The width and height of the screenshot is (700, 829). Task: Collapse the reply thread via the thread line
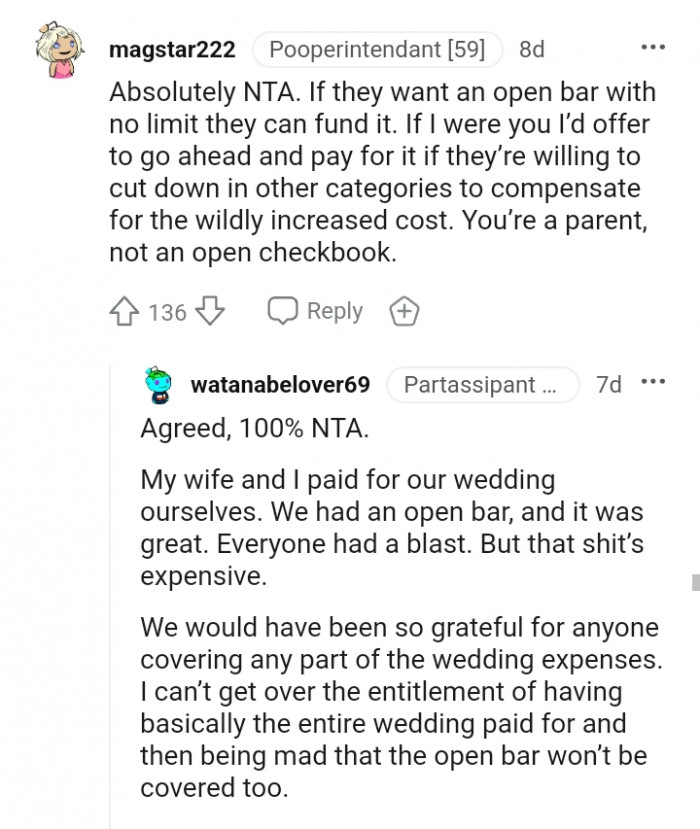tap(112, 600)
